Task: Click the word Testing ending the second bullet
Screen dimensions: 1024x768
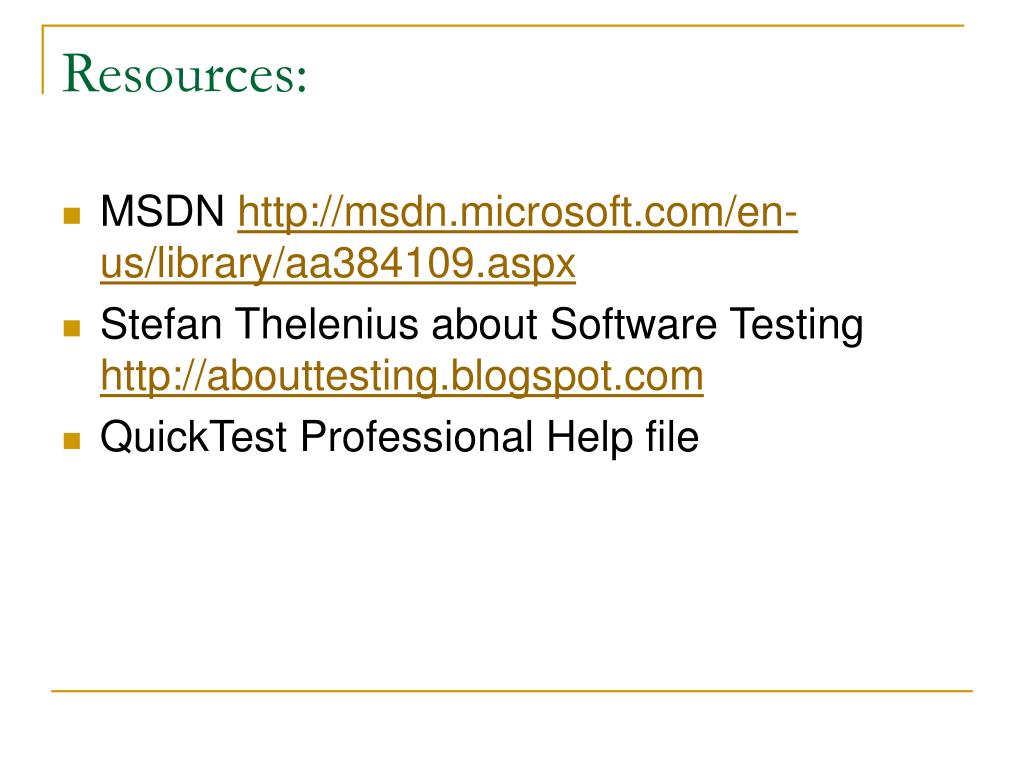Action: coord(796,325)
